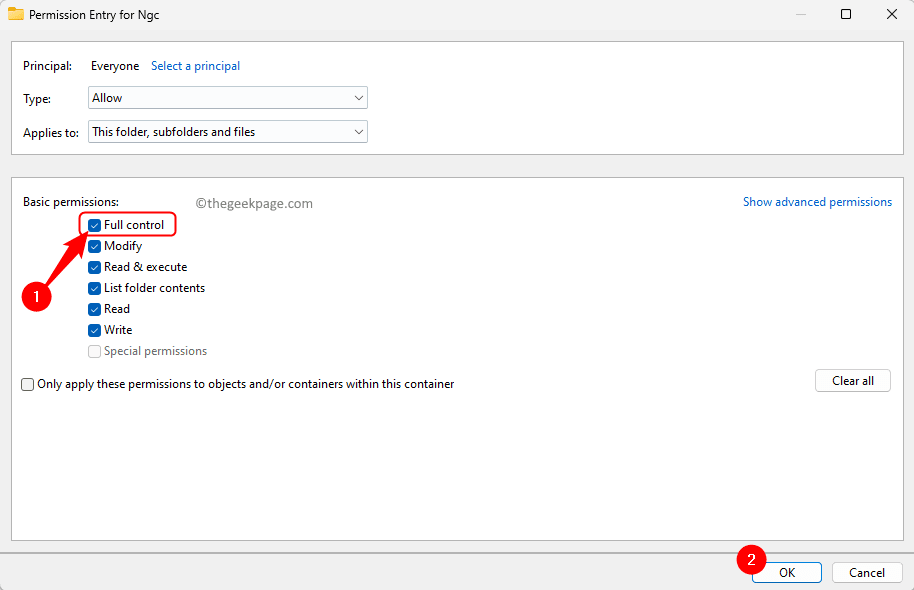
Task: Open the Type dropdown showing Allow
Action: (227, 97)
